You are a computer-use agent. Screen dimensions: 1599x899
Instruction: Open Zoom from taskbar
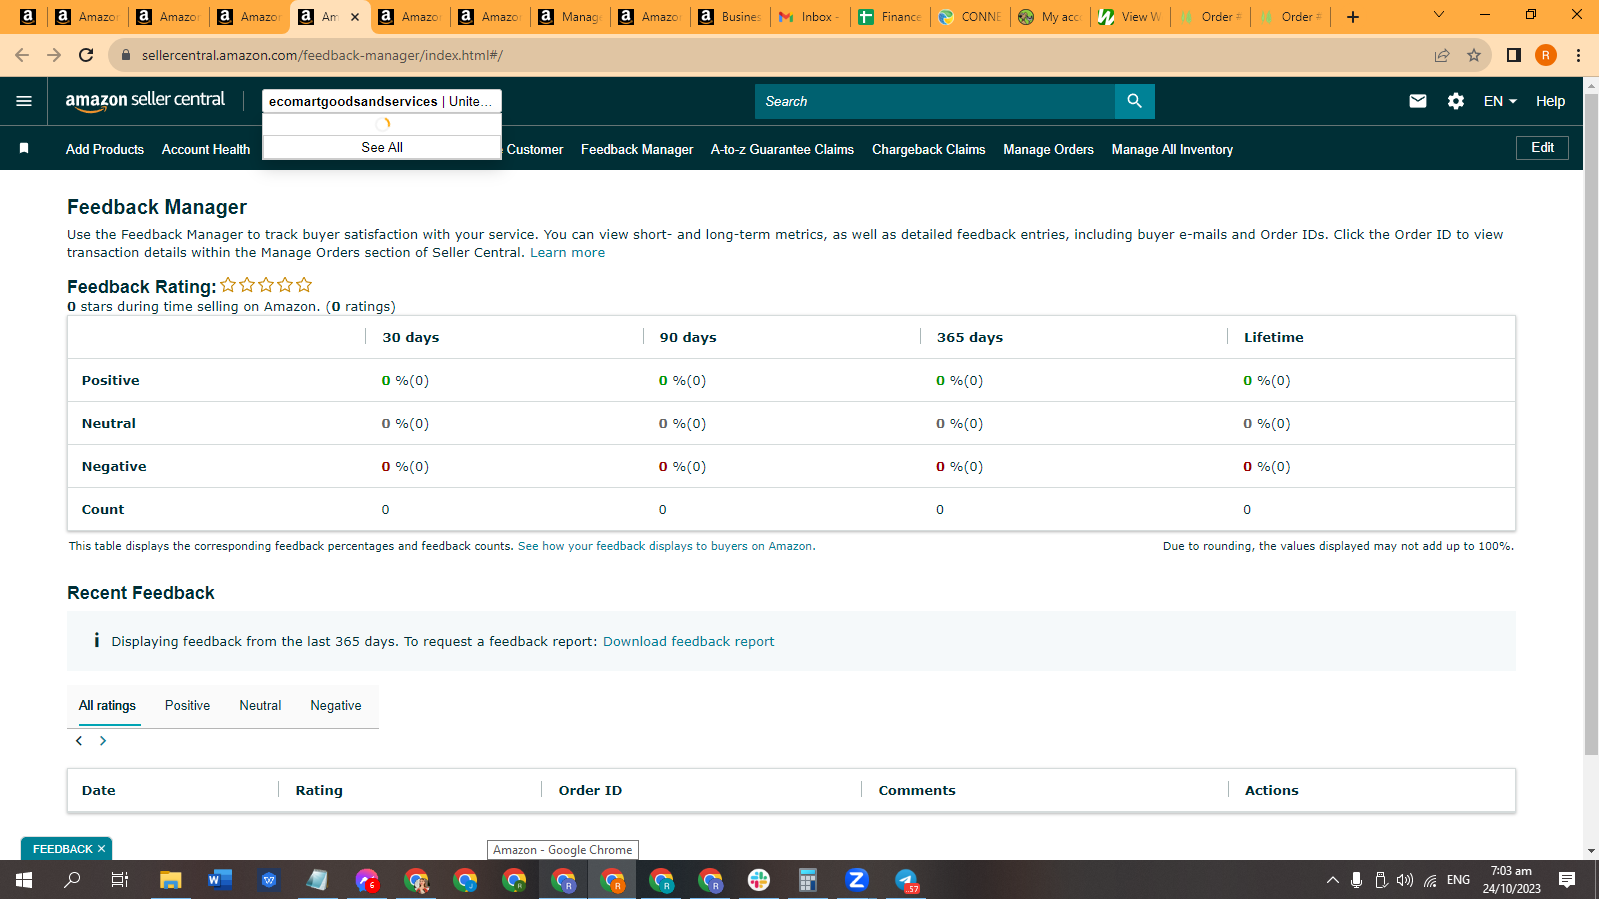(x=856, y=880)
